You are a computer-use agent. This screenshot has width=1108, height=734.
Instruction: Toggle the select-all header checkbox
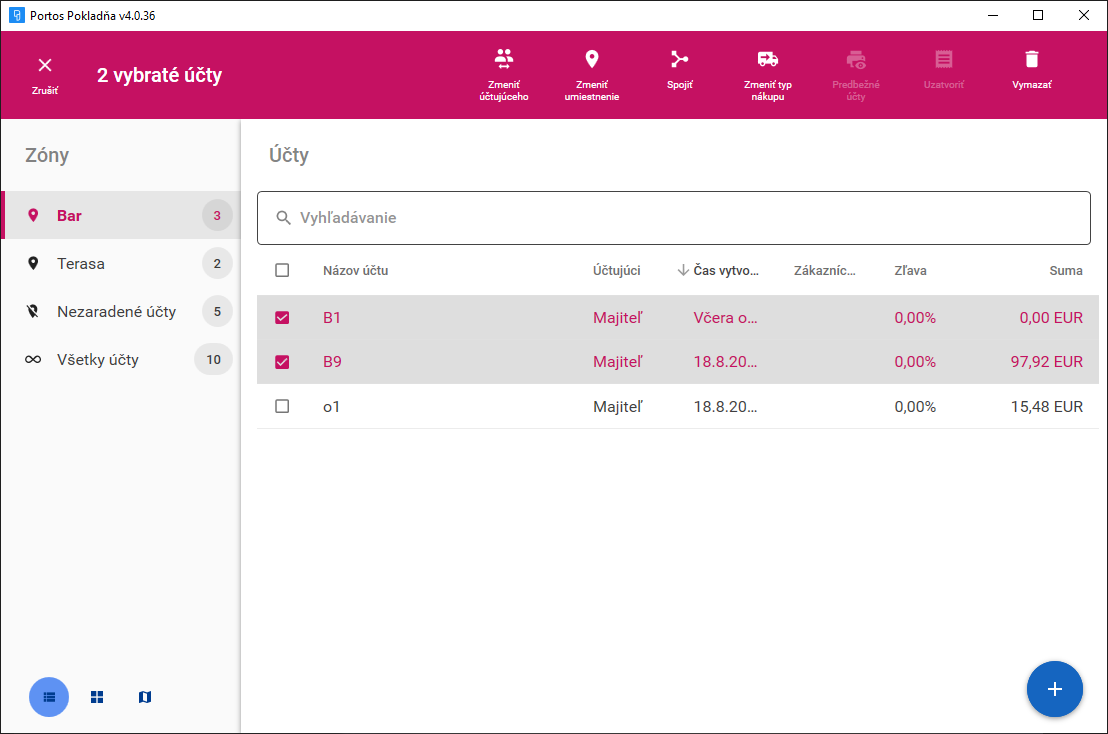click(x=282, y=270)
